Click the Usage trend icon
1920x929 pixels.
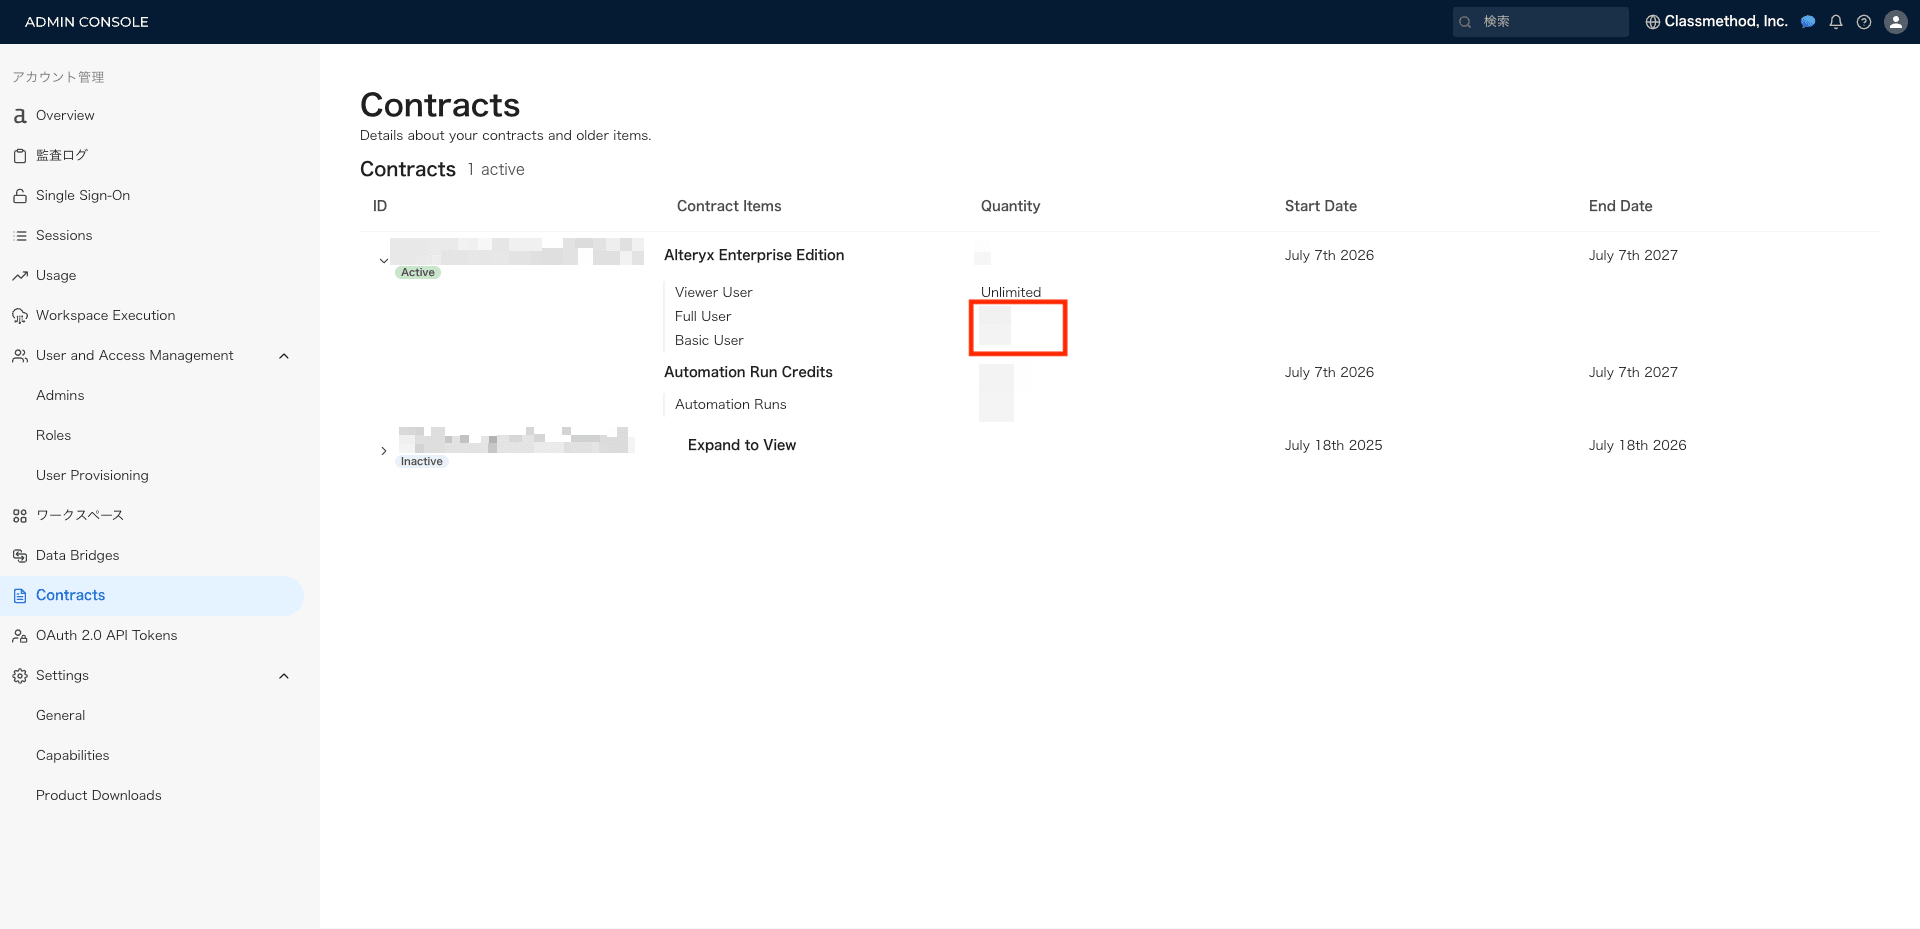point(20,276)
